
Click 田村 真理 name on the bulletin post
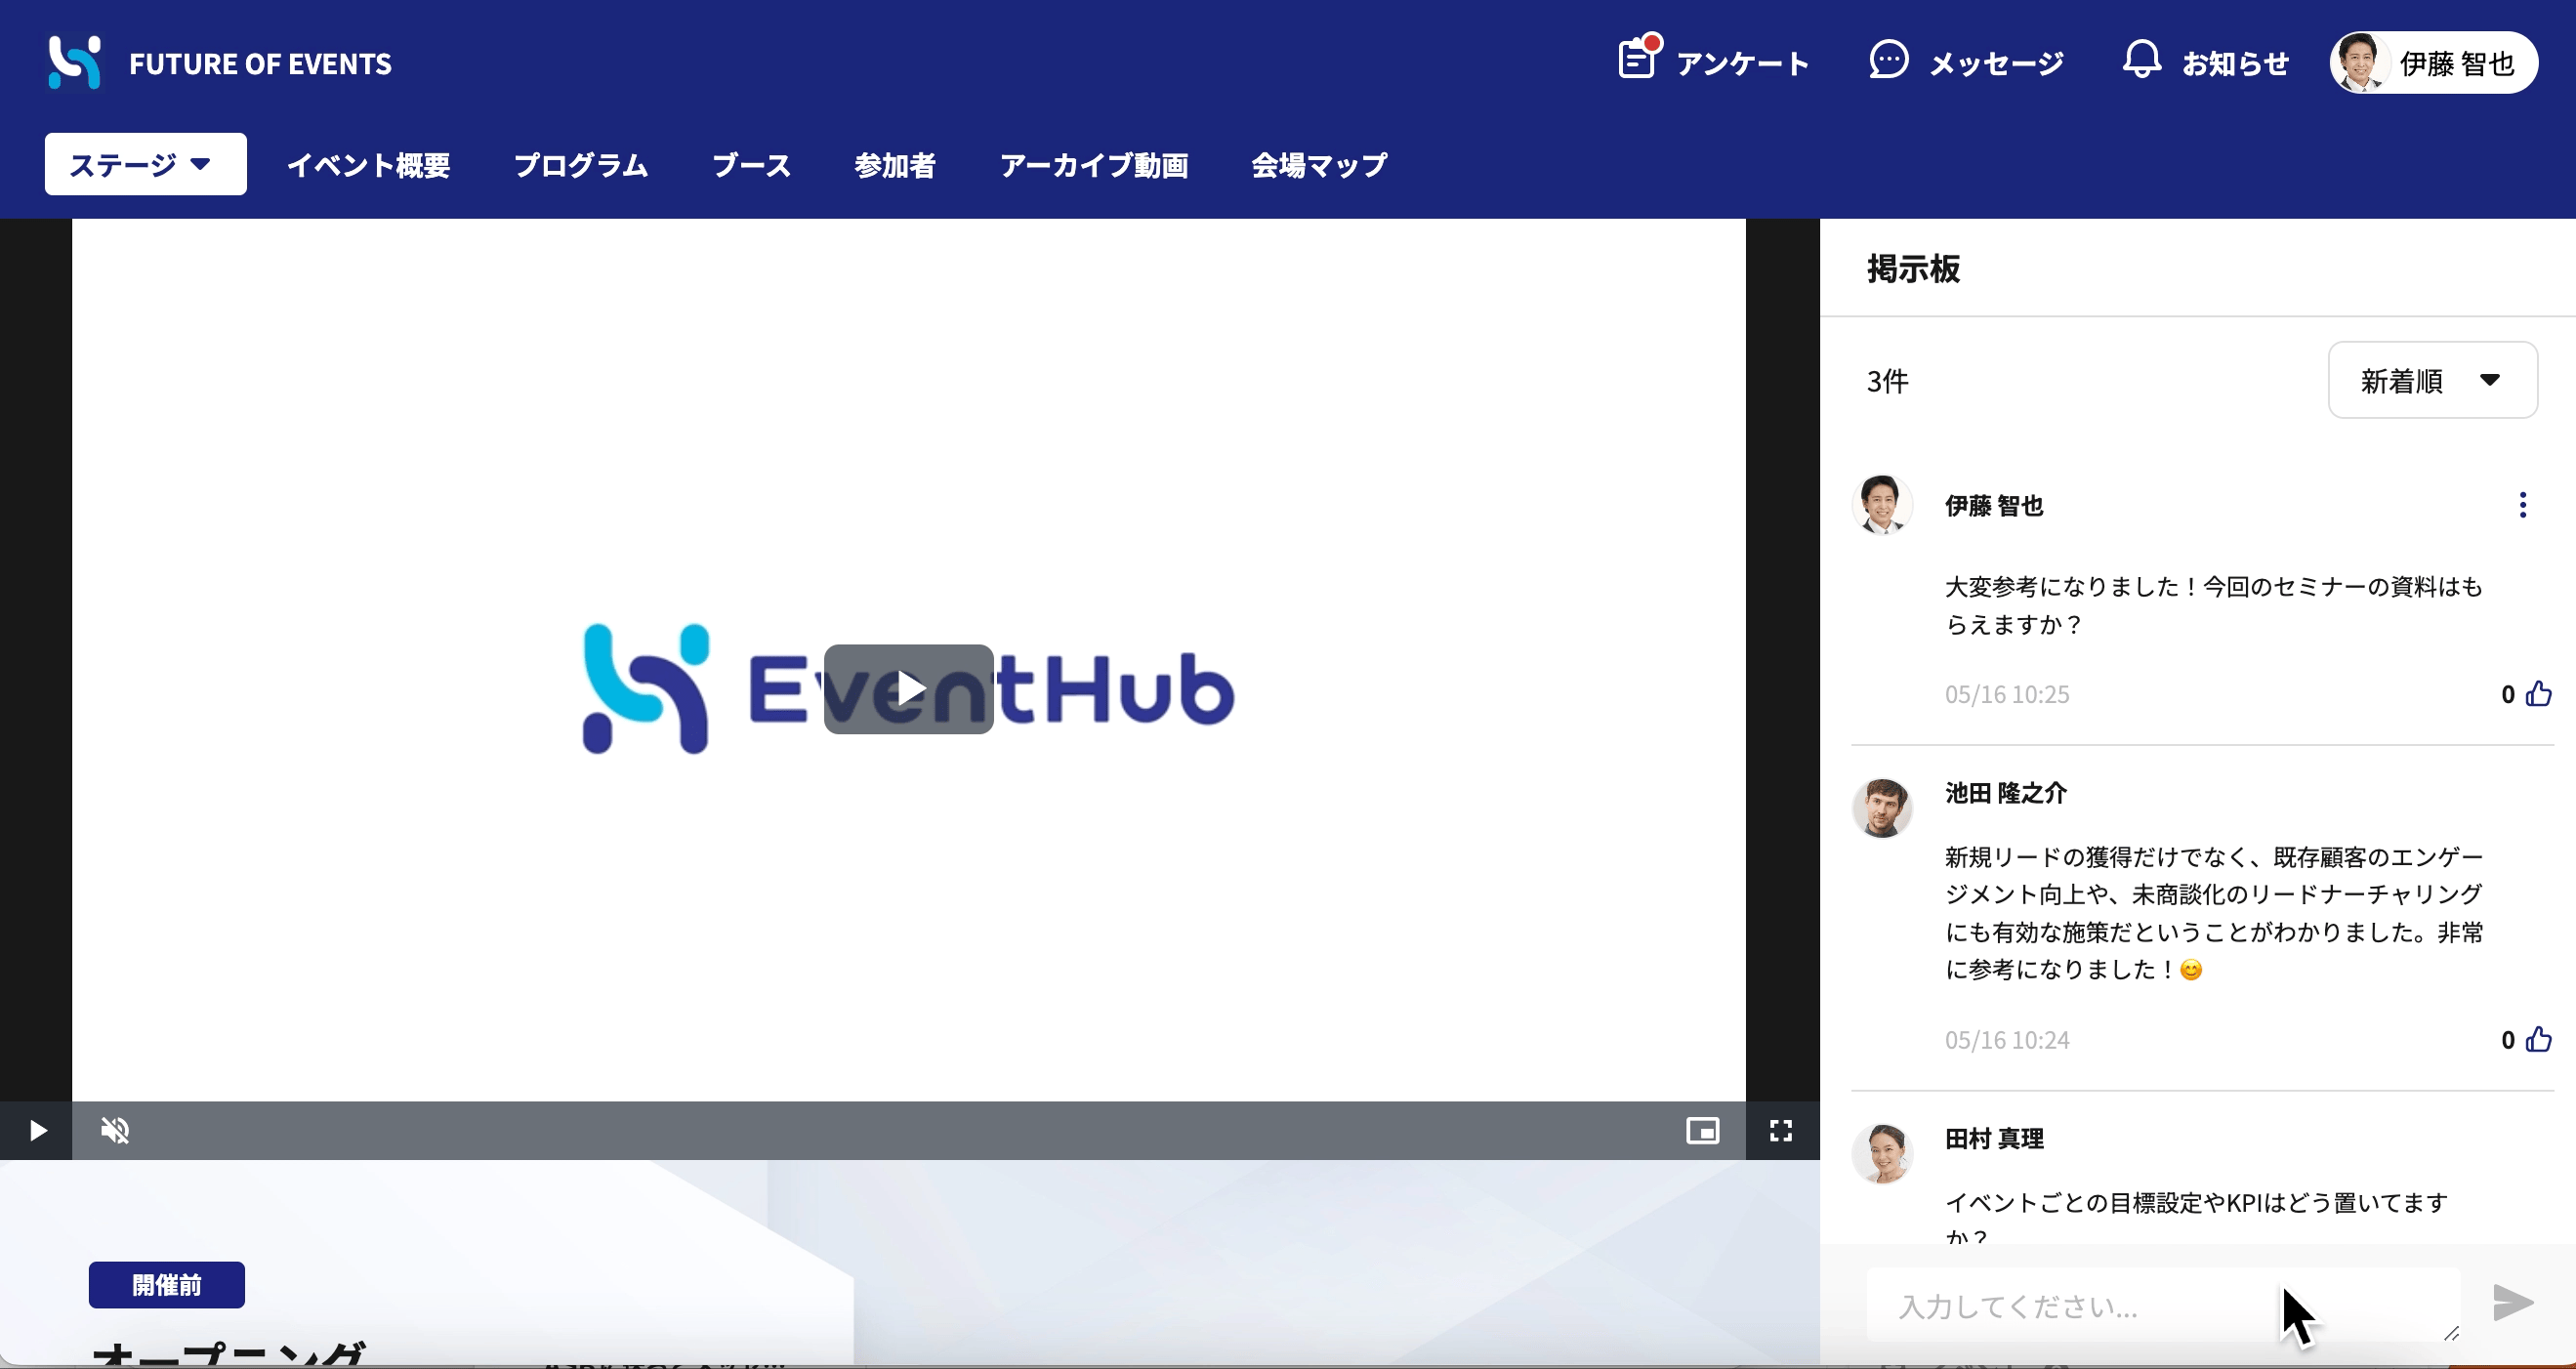[1994, 1139]
